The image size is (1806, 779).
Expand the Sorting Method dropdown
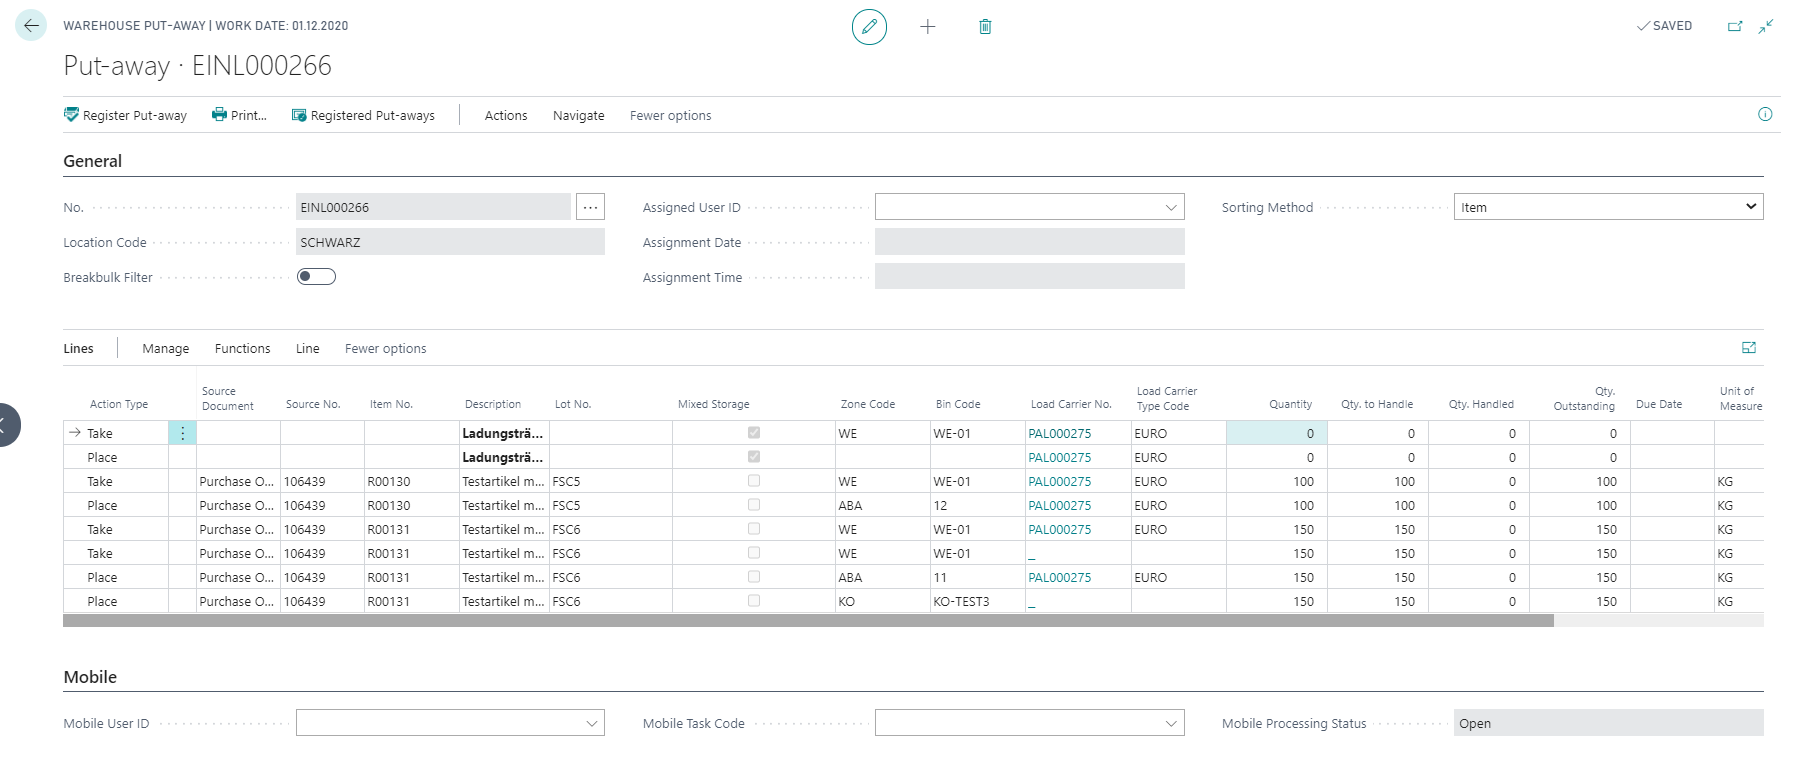[1608, 207]
